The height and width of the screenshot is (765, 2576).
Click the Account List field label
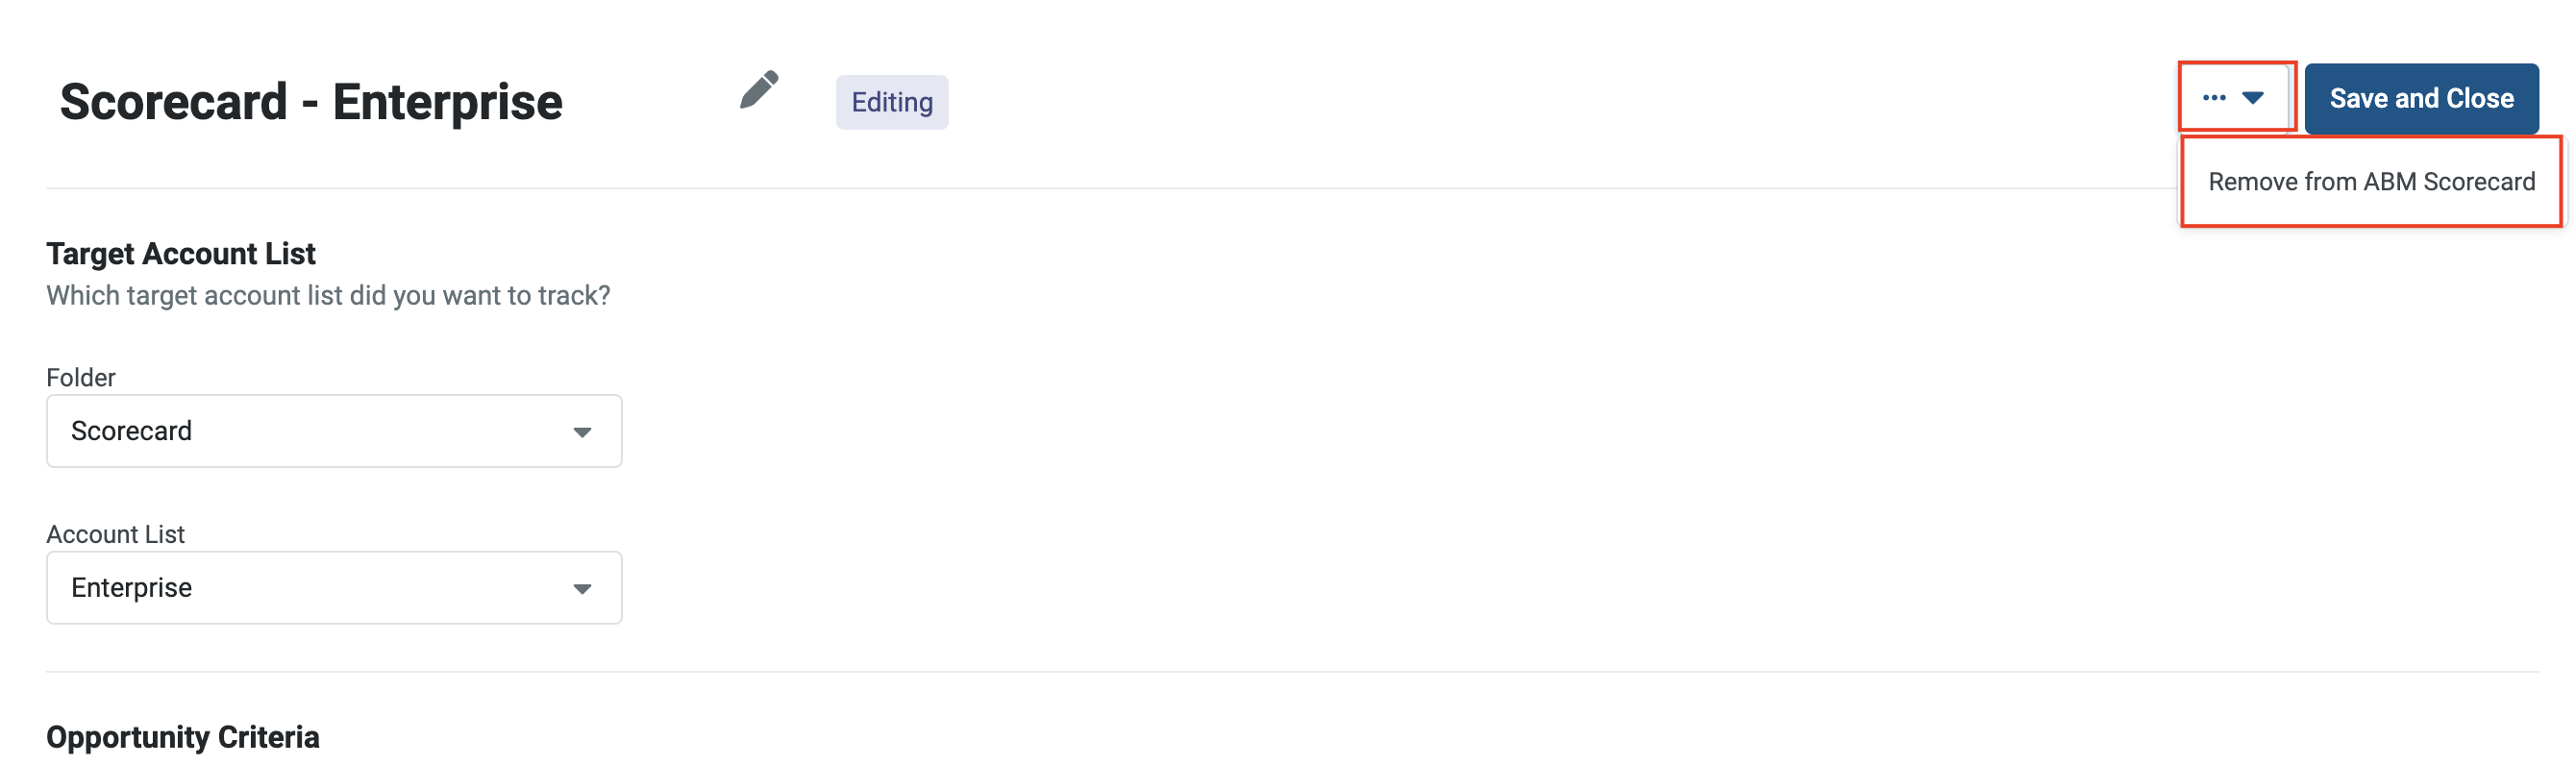click(115, 534)
